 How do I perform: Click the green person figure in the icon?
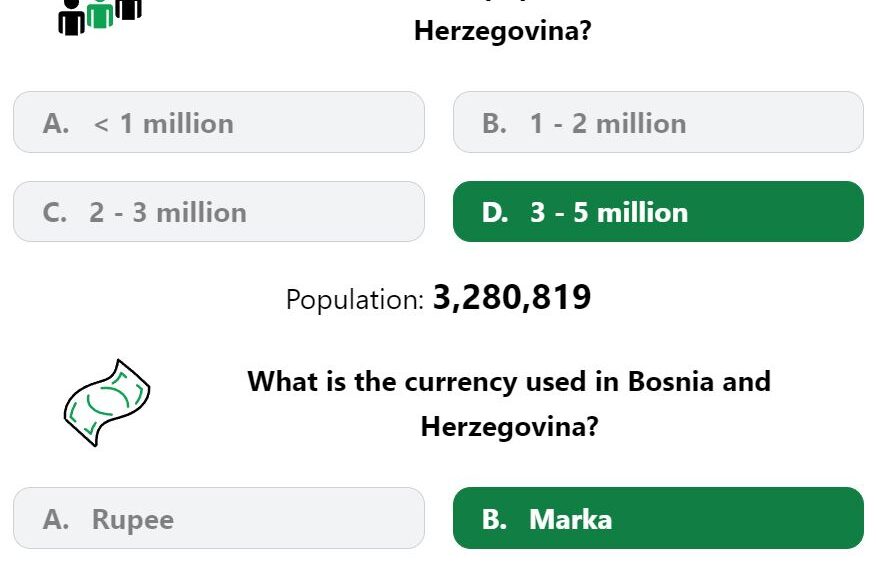point(100,13)
